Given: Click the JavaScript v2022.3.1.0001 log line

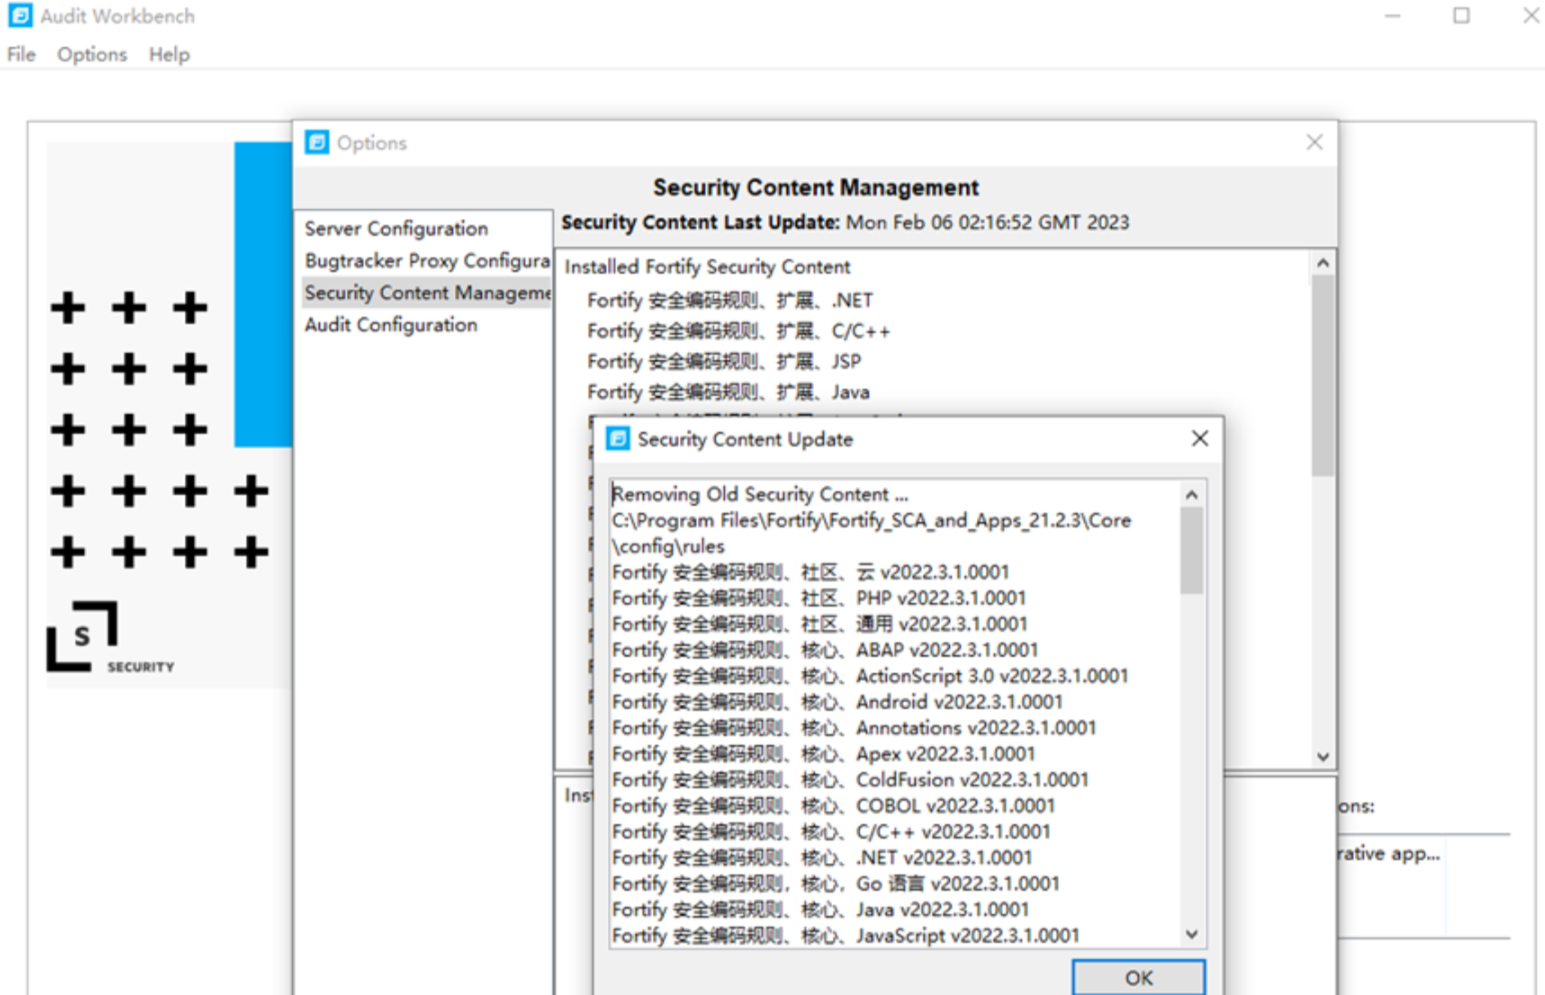Looking at the screenshot, I should [846, 936].
